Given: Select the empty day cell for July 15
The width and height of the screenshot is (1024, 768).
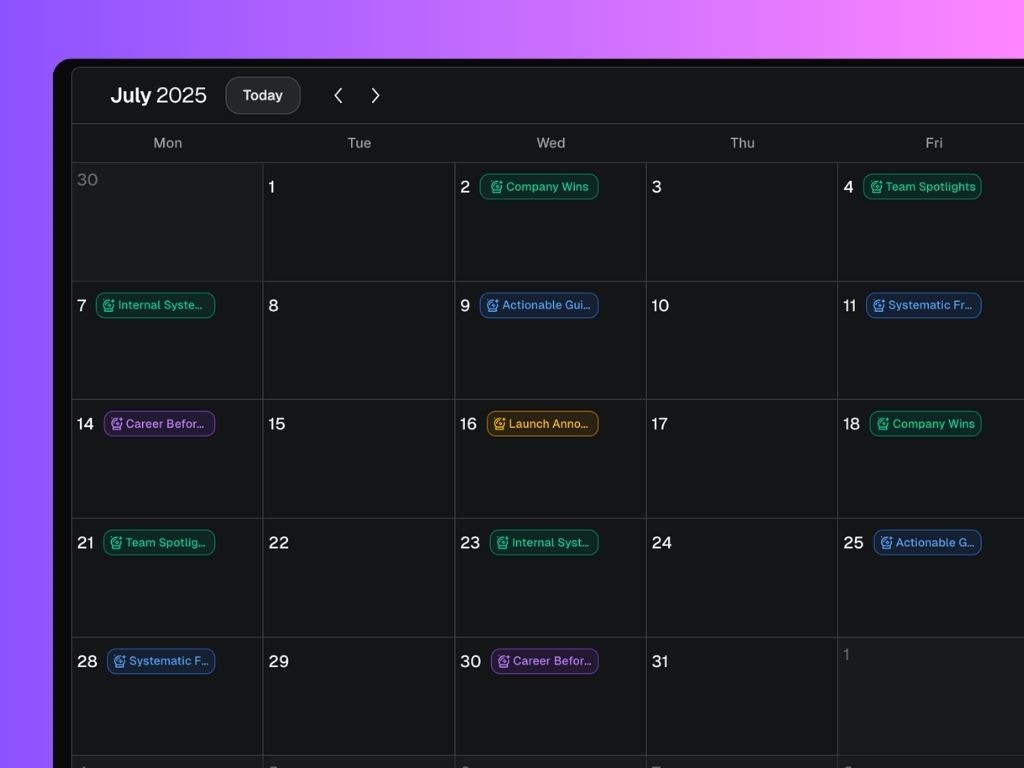Looking at the screenshot, I should pos(358,460).
